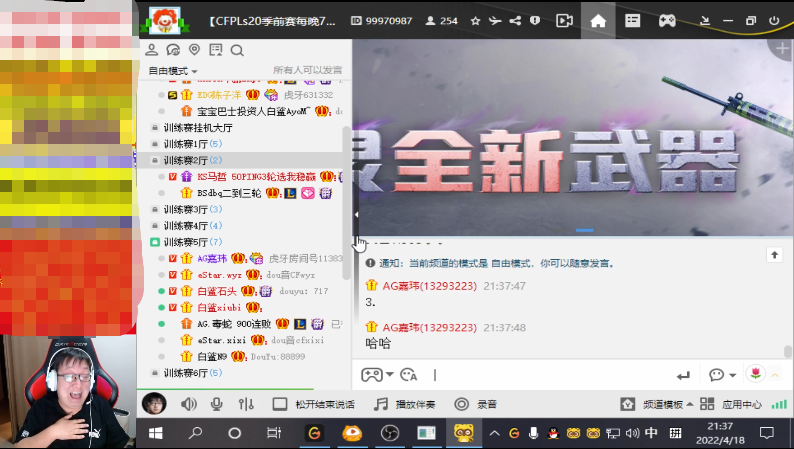Open the 自由模式 mode dropdown
794x449 pixels.
coord(172,71)
